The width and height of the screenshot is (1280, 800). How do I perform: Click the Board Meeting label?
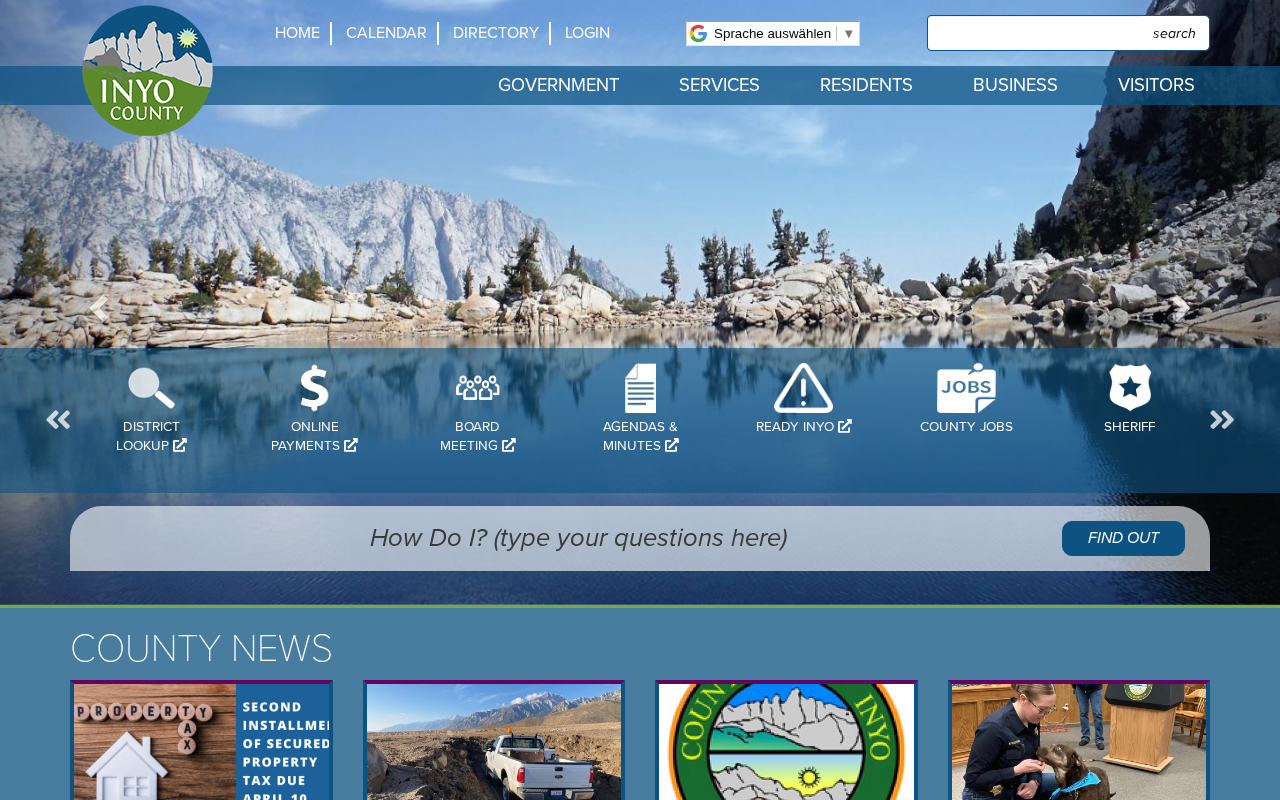pyautogui.click(x=477, y=436)
